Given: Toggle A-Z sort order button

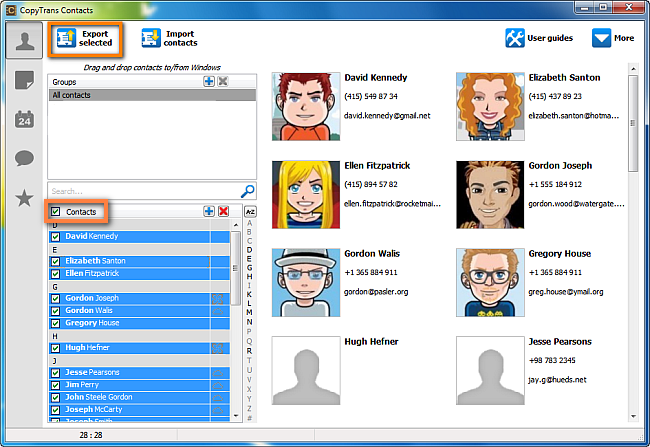Looking at the screenshot, I should (250, 212).
